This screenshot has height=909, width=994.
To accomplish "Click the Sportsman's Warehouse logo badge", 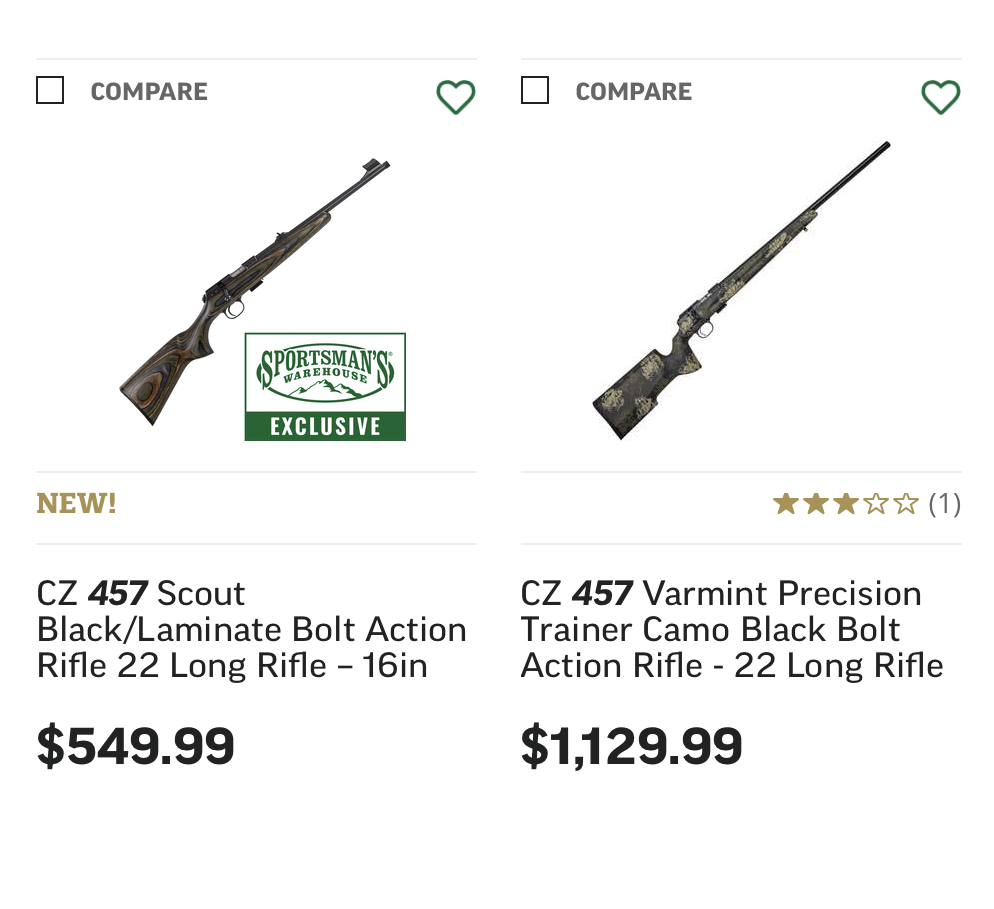I will [325, 370].
